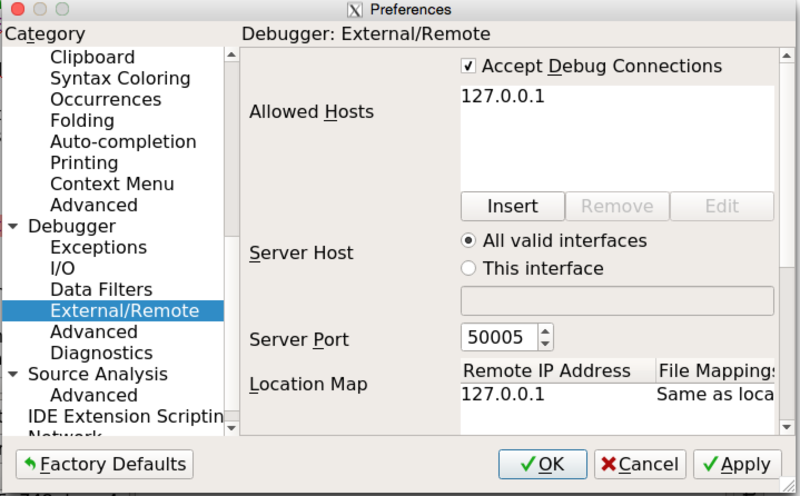Screen dimensions: 800x496
Task: Click the This interface text field
Action: 616,301
